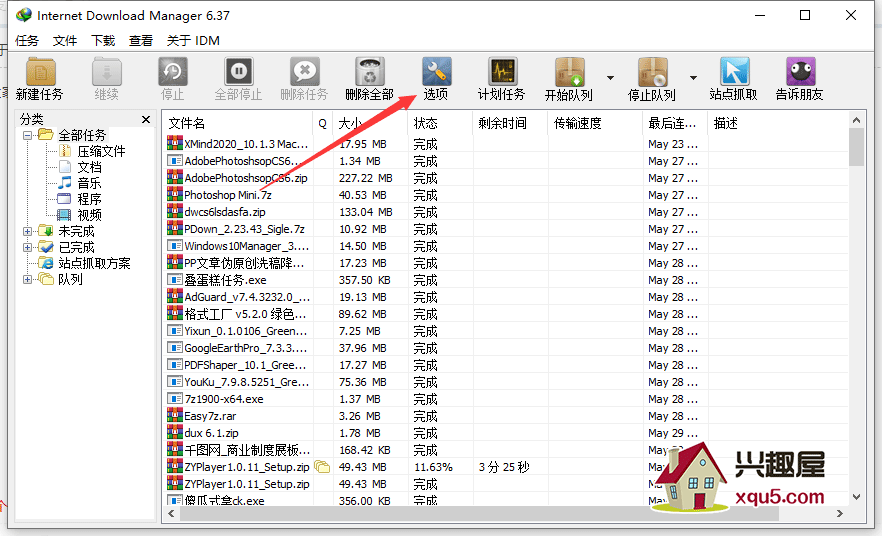This screenshot has width=882, height=536.
Task: Select the PDFShaper_10.1 file row
Action: click(506, 365)
